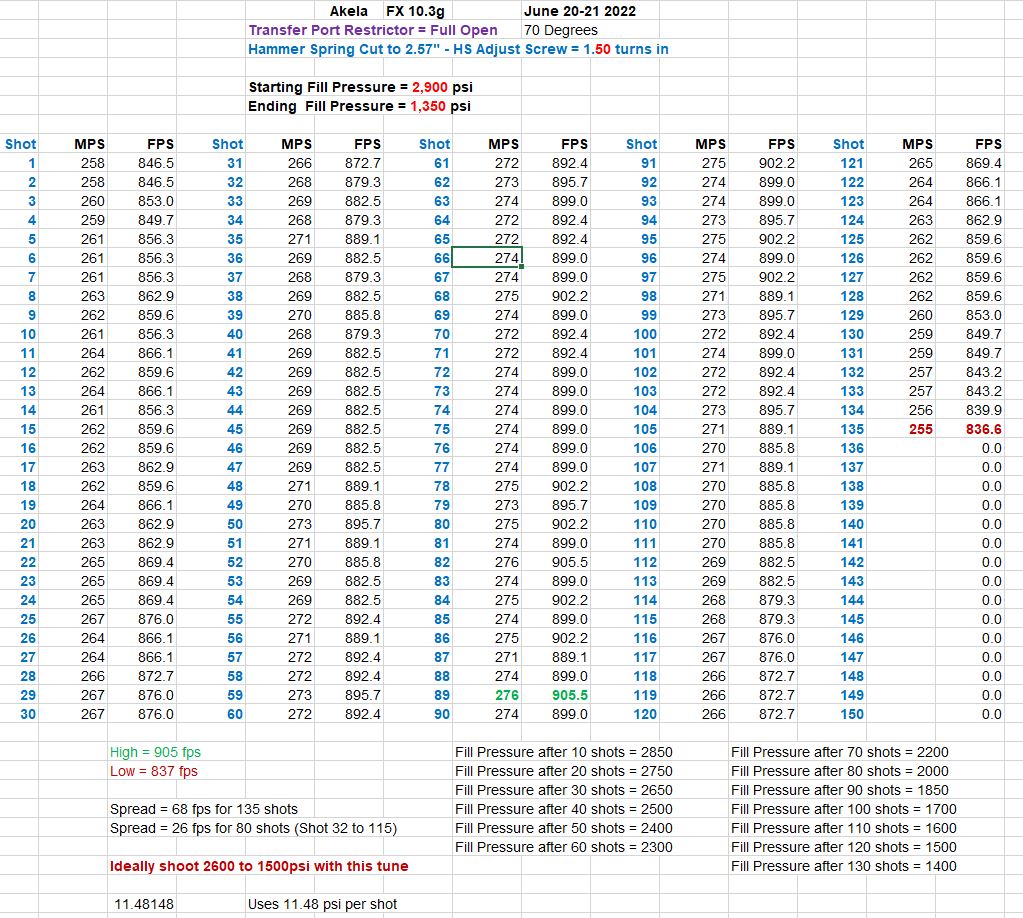The height and width of the screenshot is (918, 1023).
Task: Click the 'Akela' title cell
Action: (348, 11)
